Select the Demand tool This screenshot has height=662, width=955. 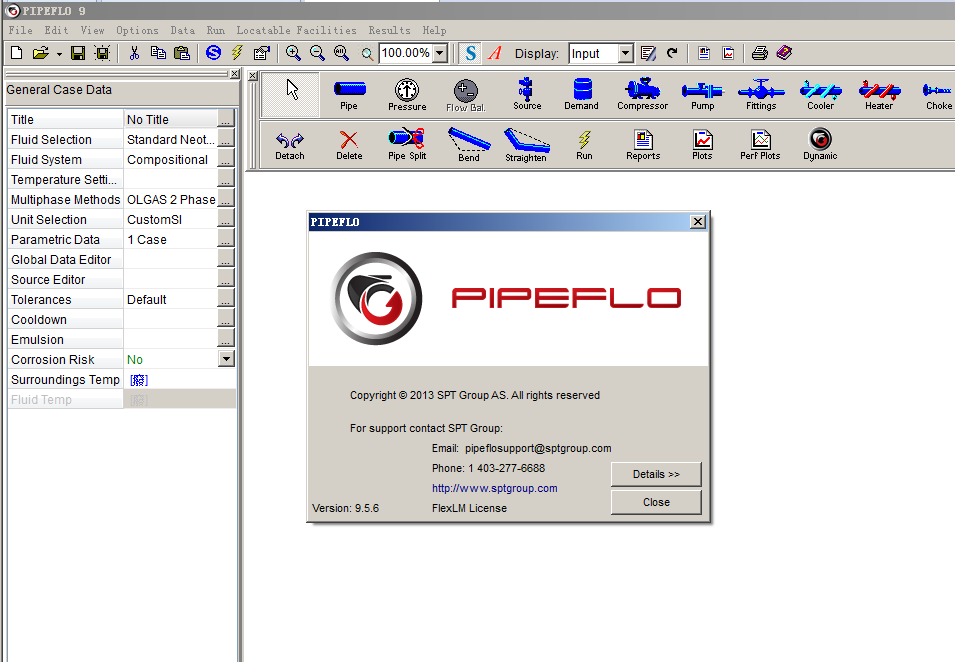pyautogui.click(x=582, y=94)
